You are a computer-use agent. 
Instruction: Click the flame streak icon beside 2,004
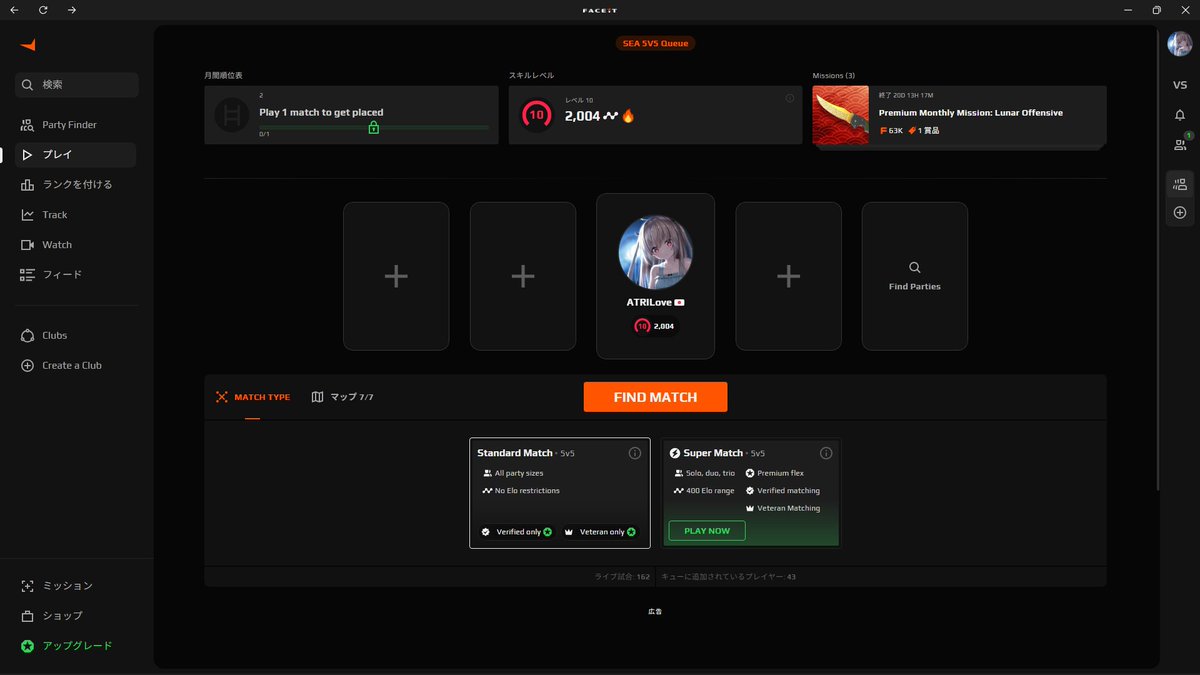tap(628, 116)
